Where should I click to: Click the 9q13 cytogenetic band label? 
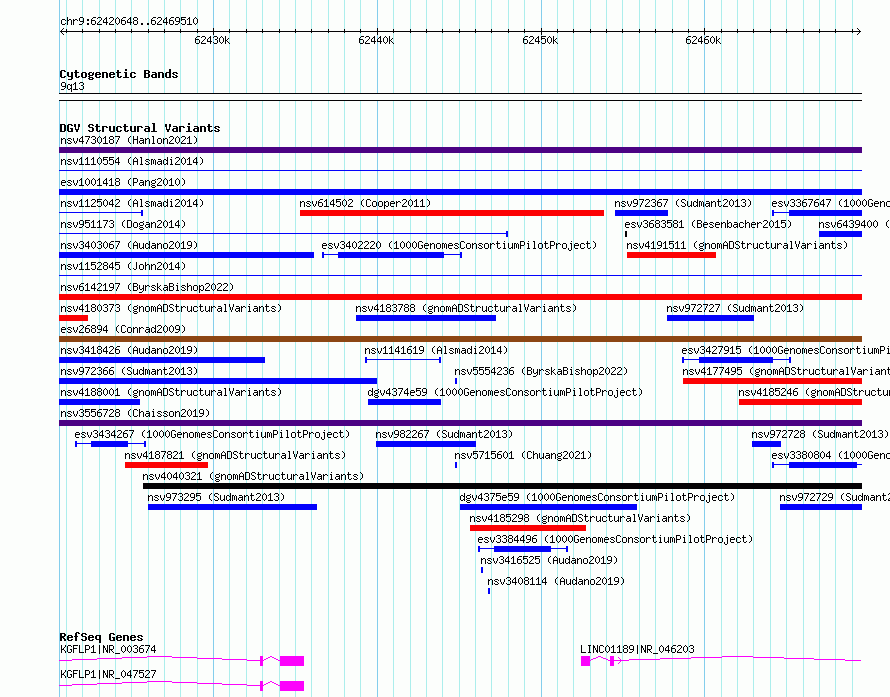pyautogui.click(x=73, y=86)
